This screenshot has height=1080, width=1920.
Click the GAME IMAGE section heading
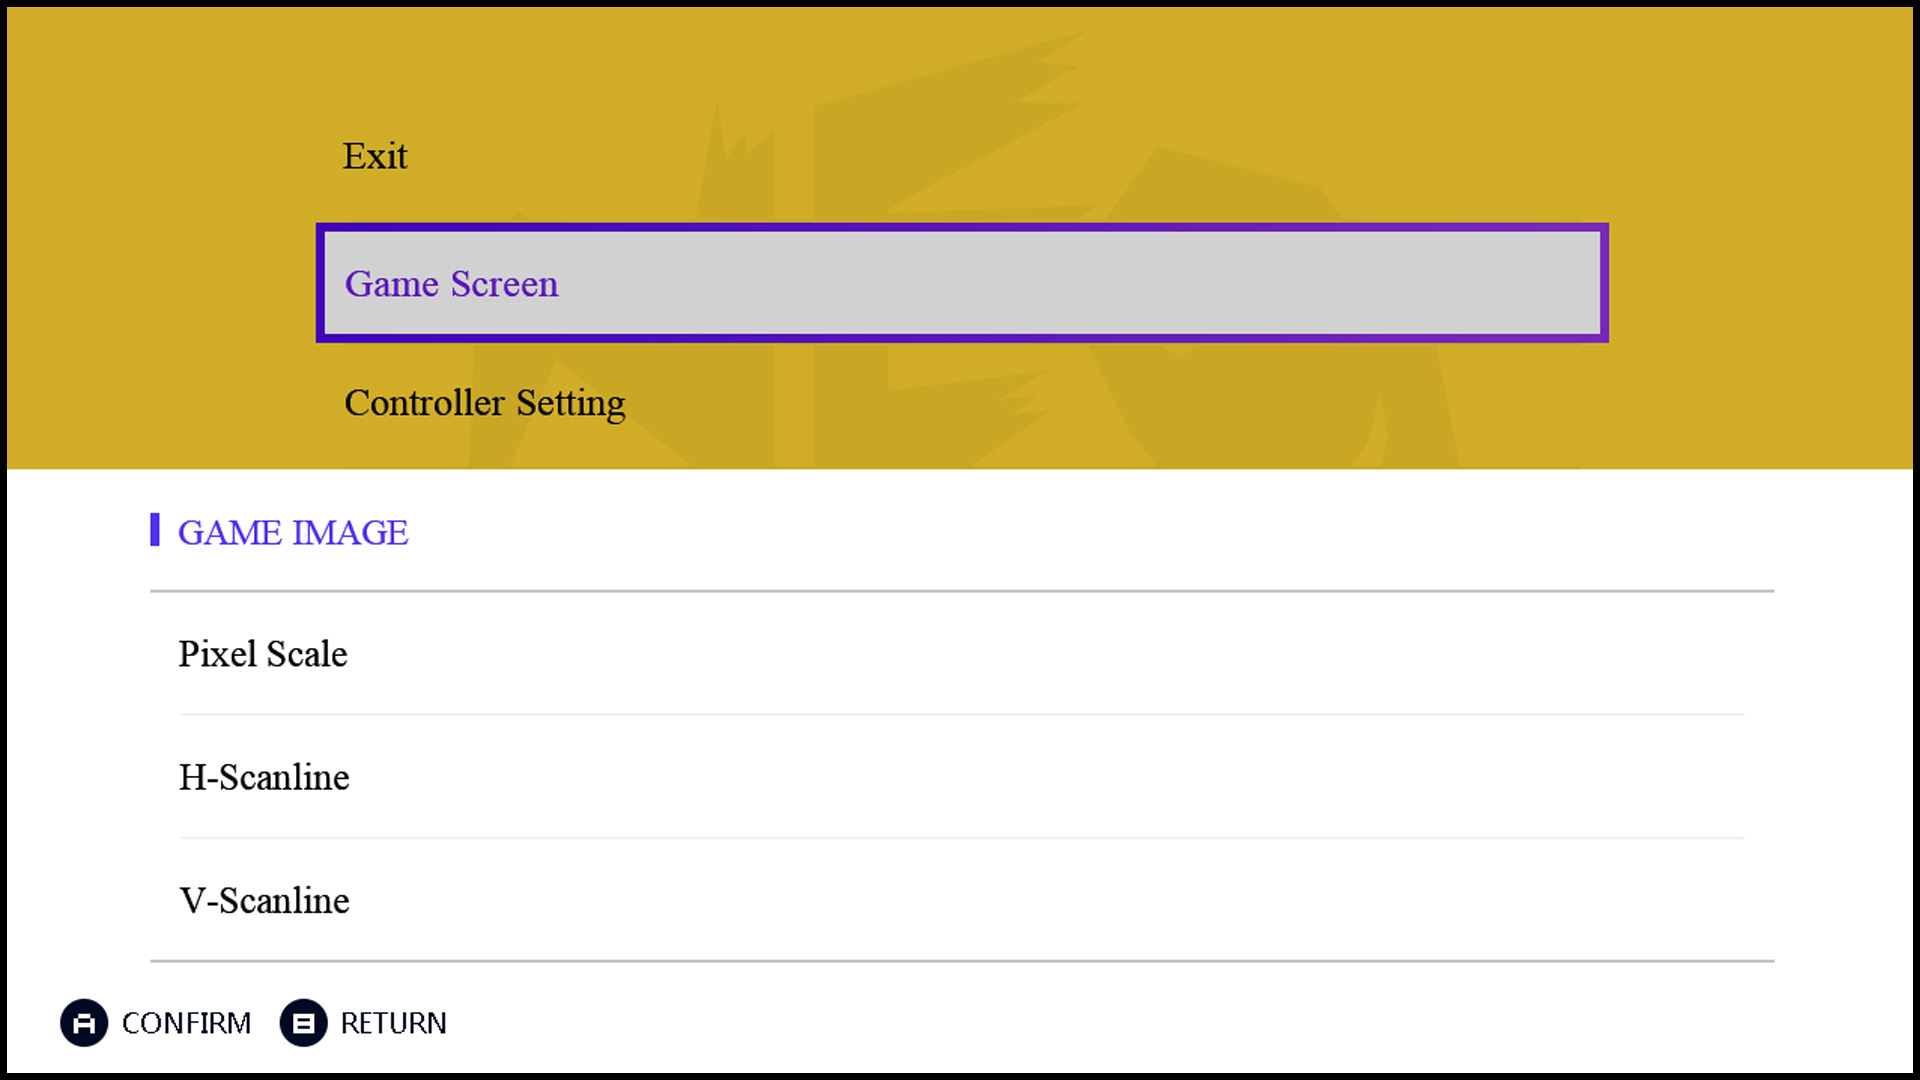coord(293,533)
